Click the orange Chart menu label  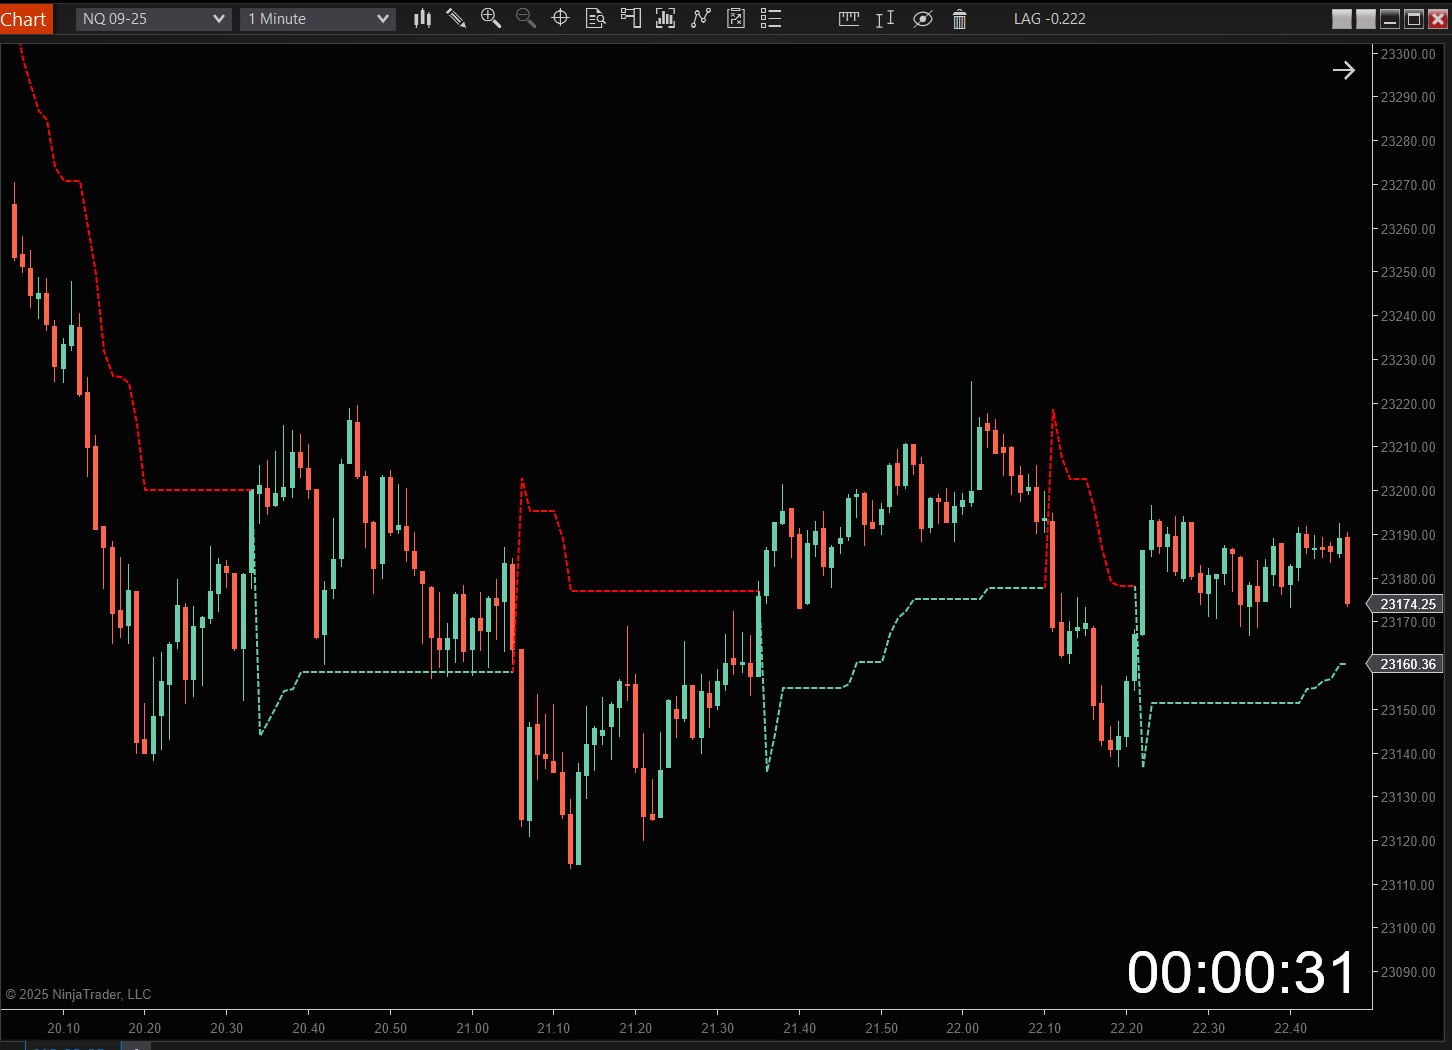(x=25, y=18)
